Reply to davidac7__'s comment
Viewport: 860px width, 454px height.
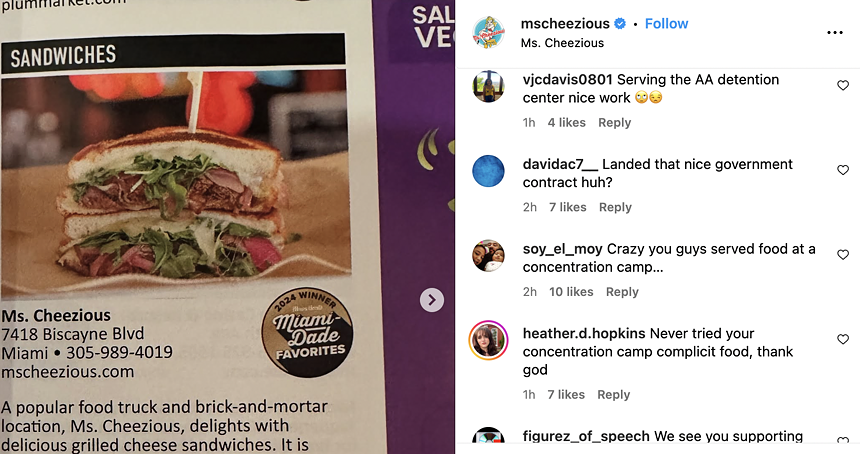[615, 207]
